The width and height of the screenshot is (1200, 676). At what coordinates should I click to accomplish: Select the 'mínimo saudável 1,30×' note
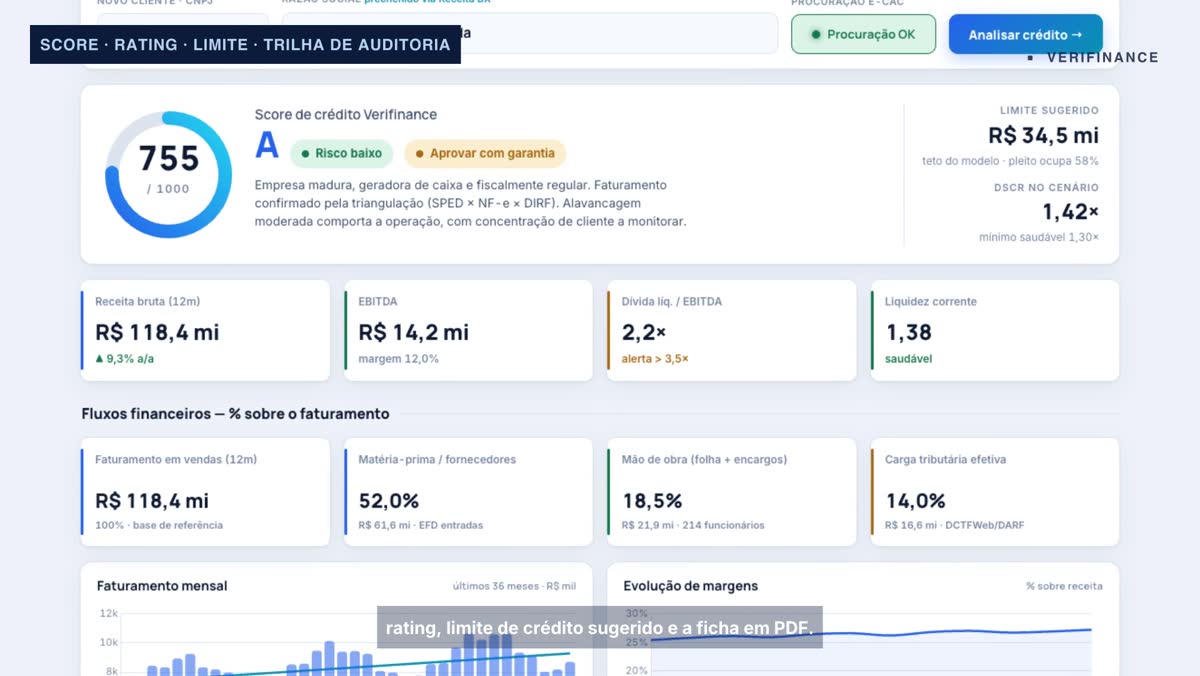coord(1039,237)
